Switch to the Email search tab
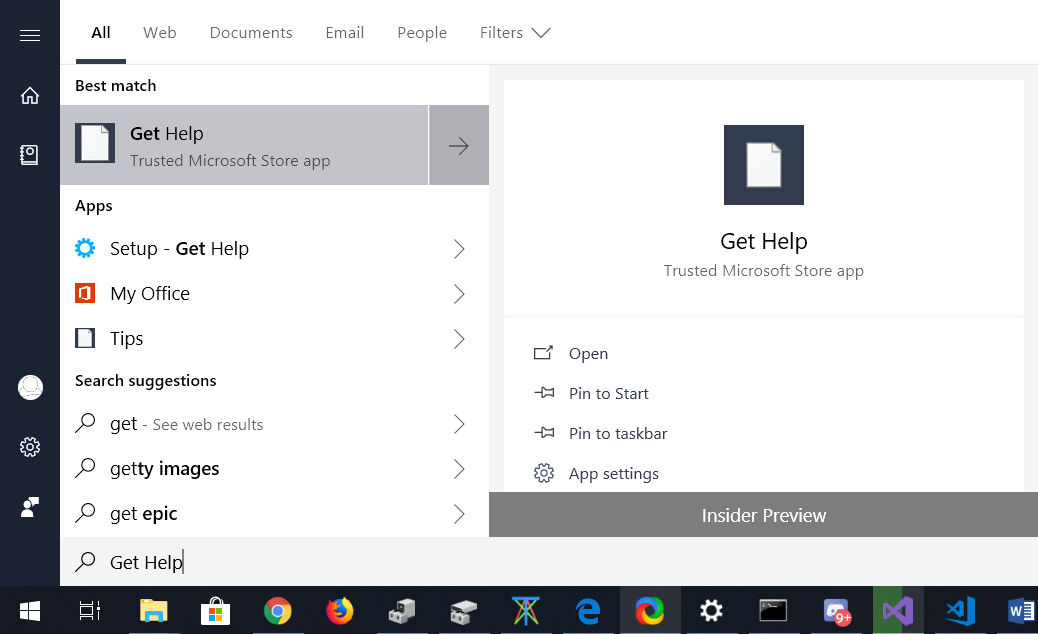Viewport: 1038px width, 634px height. pos(344,32)
